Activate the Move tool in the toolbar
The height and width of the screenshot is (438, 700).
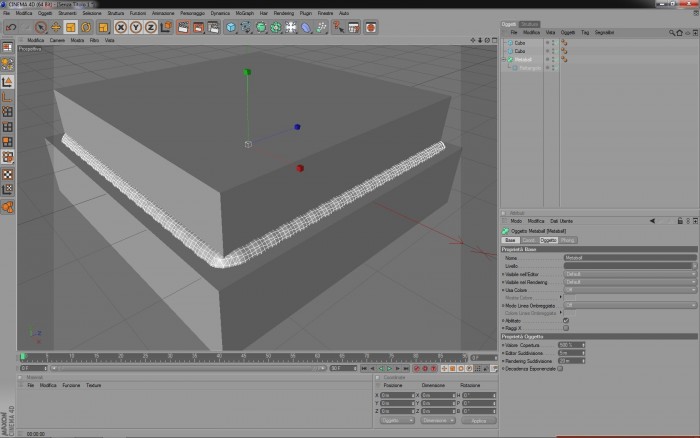click(56, 27)
